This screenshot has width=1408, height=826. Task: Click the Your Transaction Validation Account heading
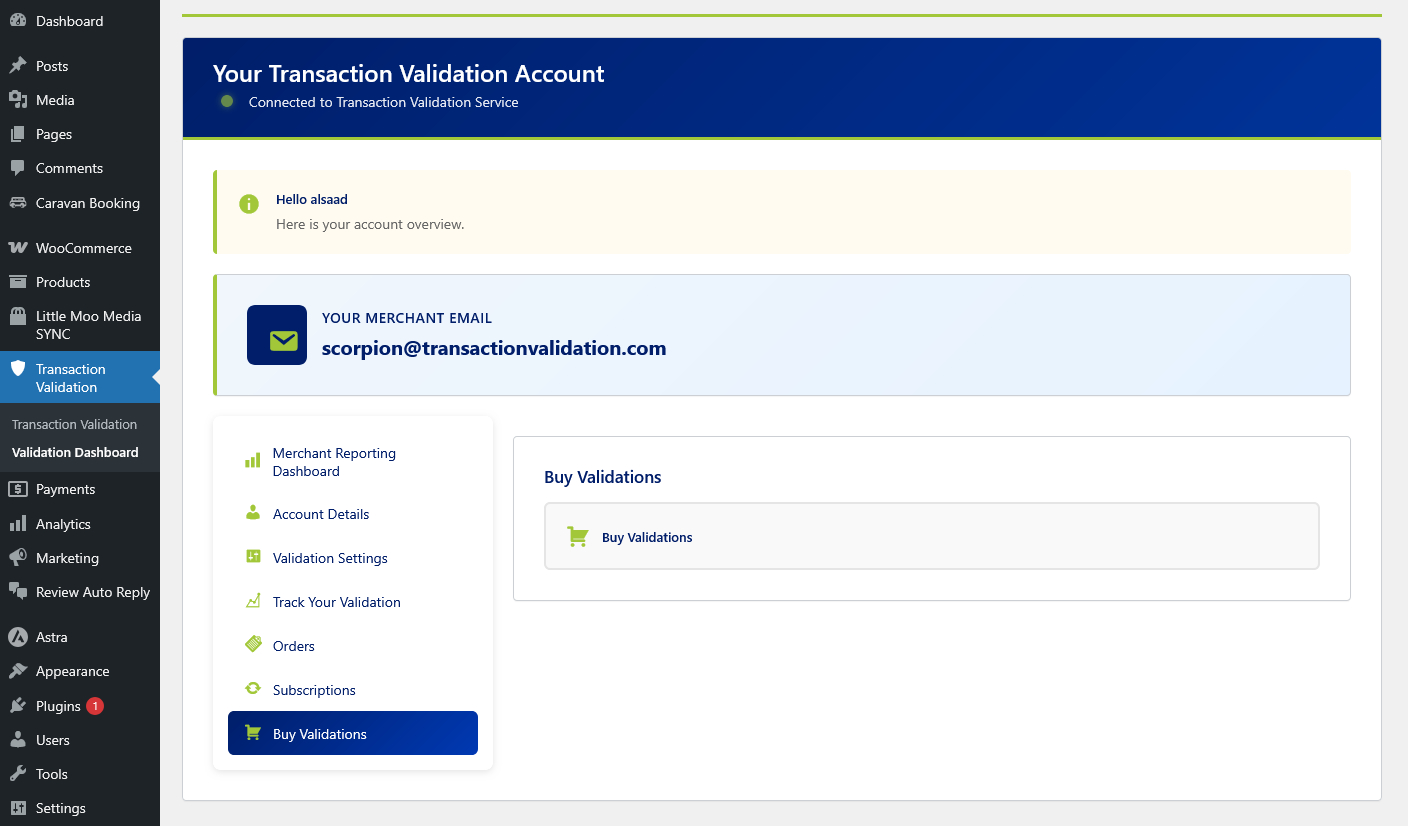[409, 74]
